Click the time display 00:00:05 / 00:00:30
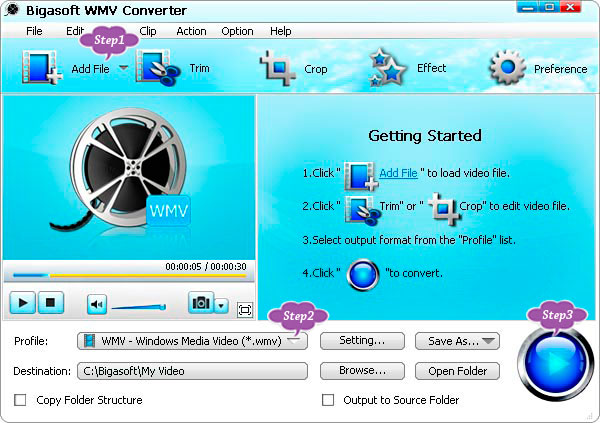Viewport: 600px width, 423px height. (x=206, y=266)
